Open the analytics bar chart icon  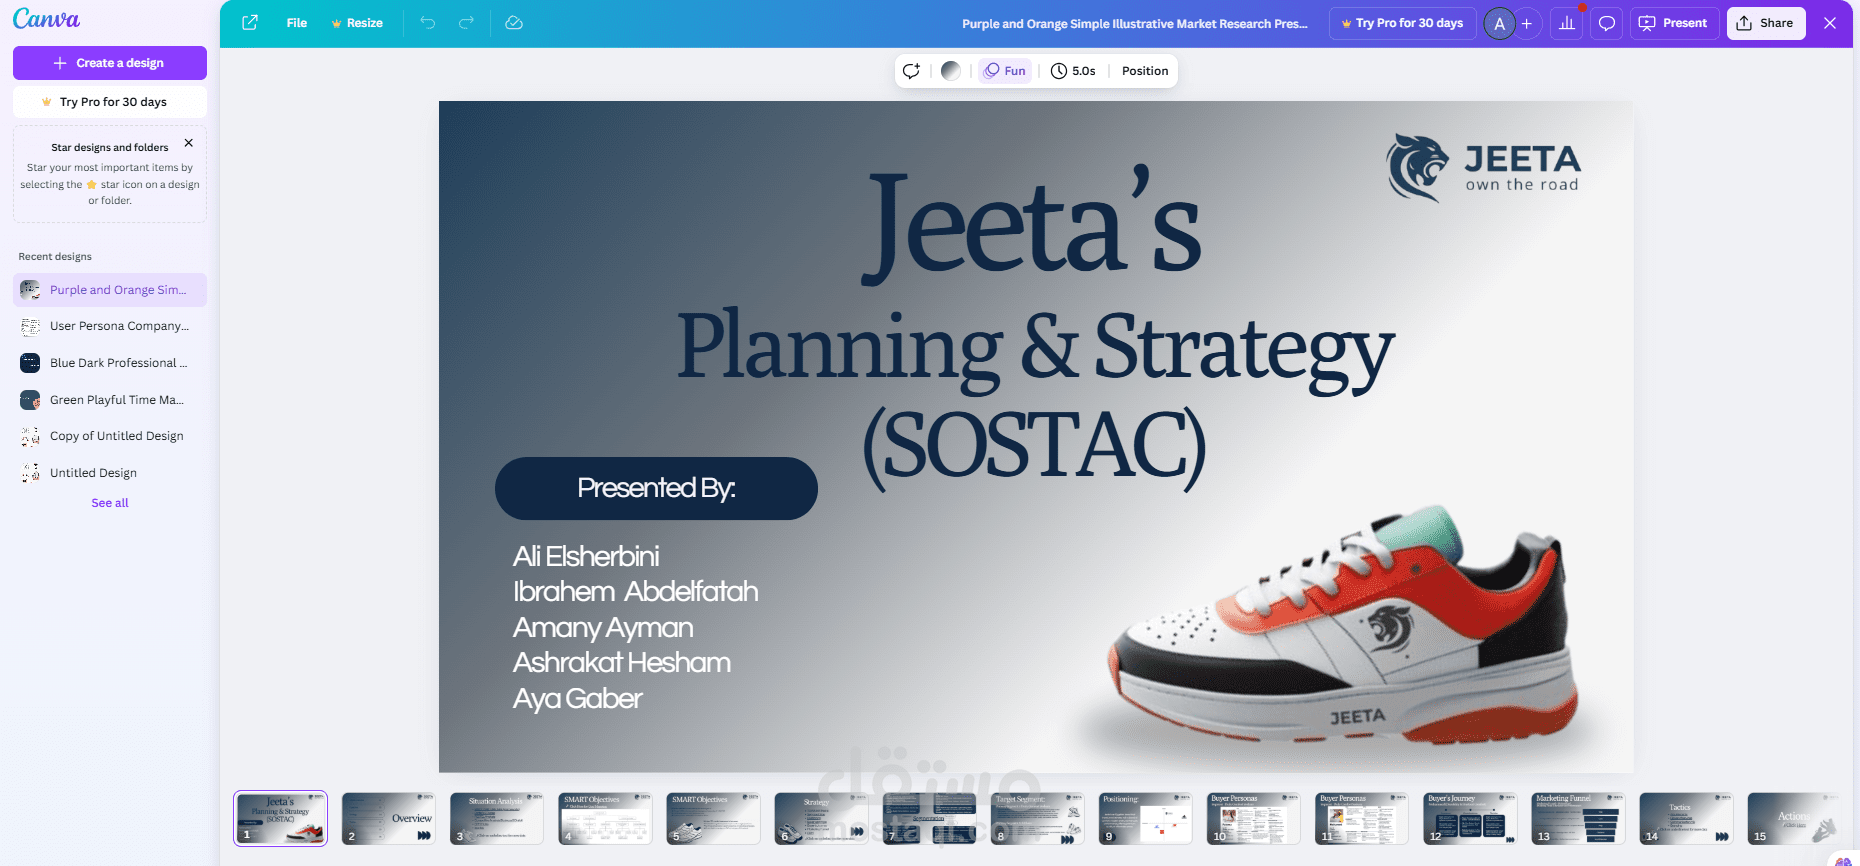point(1567,23)
